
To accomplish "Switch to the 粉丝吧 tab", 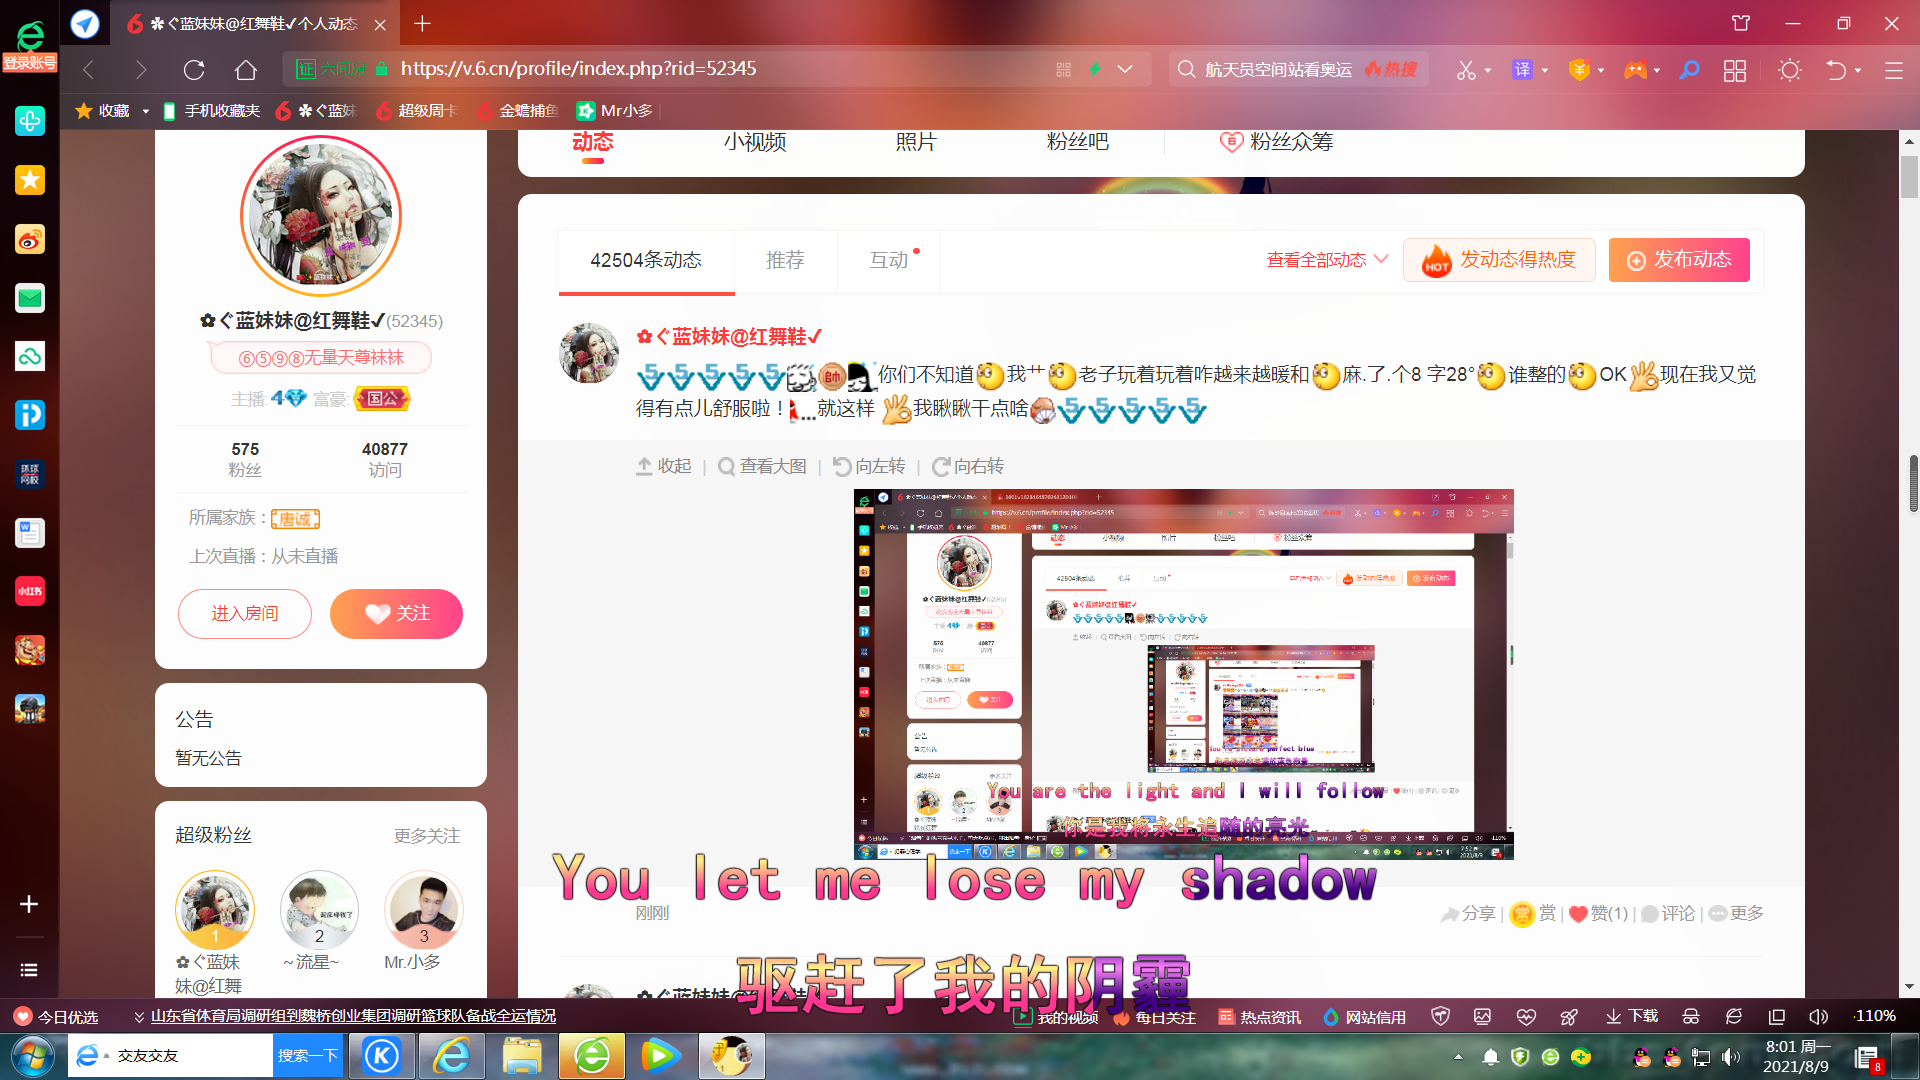I will tap(1077, 142).
